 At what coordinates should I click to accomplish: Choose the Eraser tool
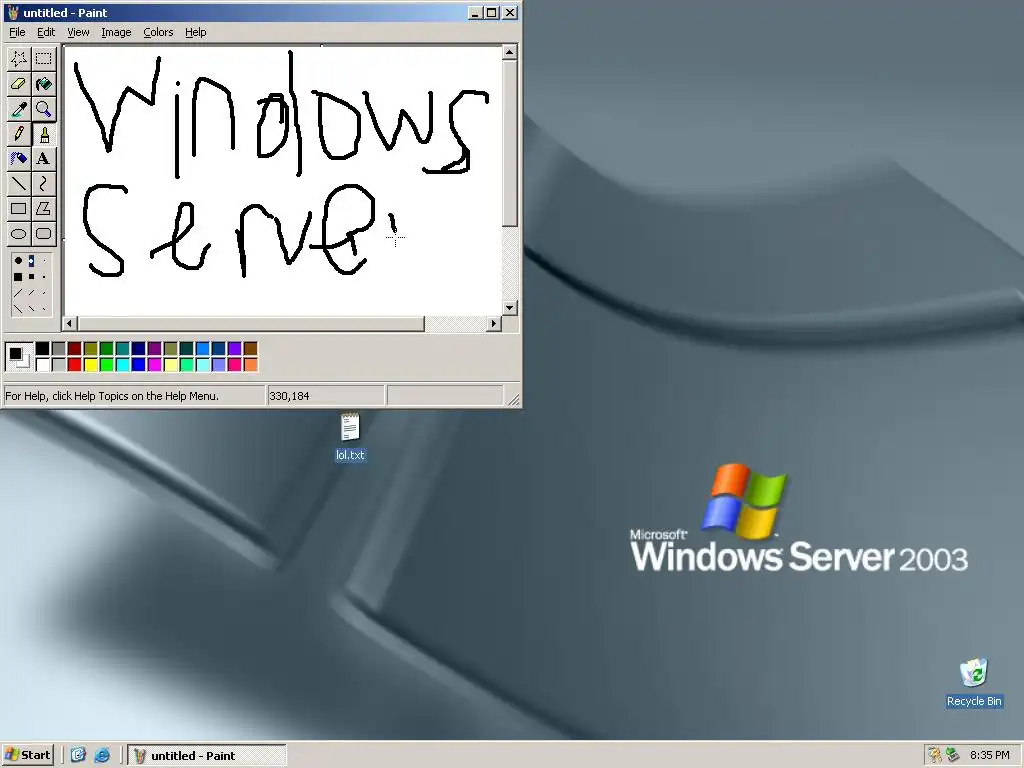pyautogui.click(x=18, y=84)
